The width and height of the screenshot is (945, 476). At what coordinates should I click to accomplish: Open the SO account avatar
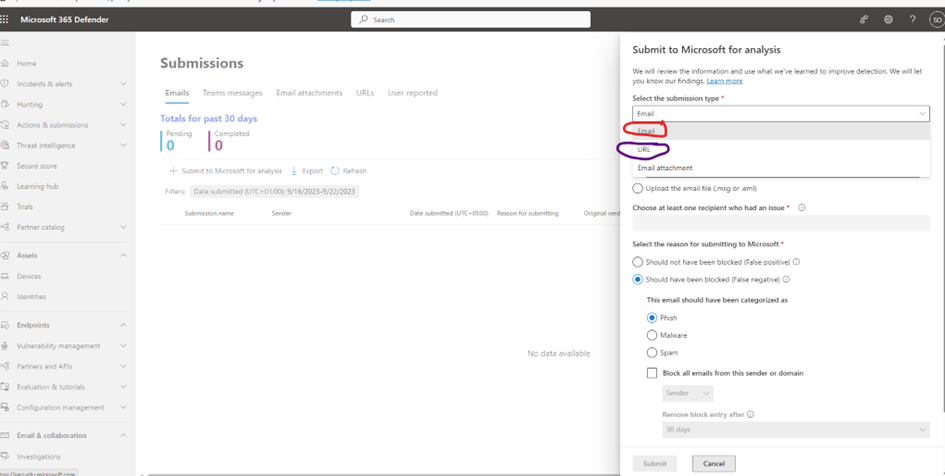936,19
